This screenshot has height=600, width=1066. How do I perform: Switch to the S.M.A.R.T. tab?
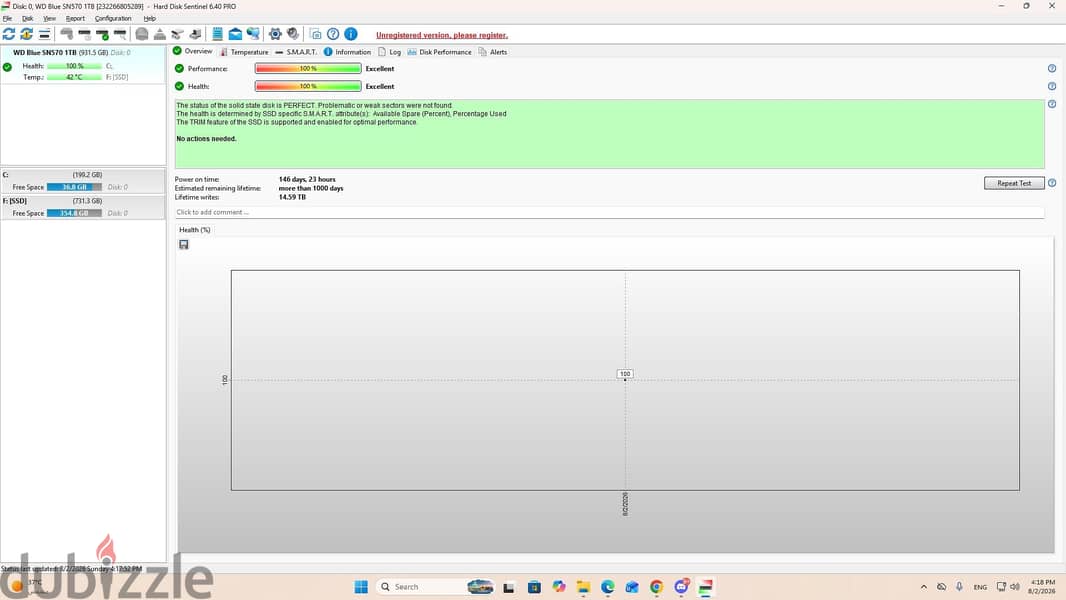pos(296,52)
